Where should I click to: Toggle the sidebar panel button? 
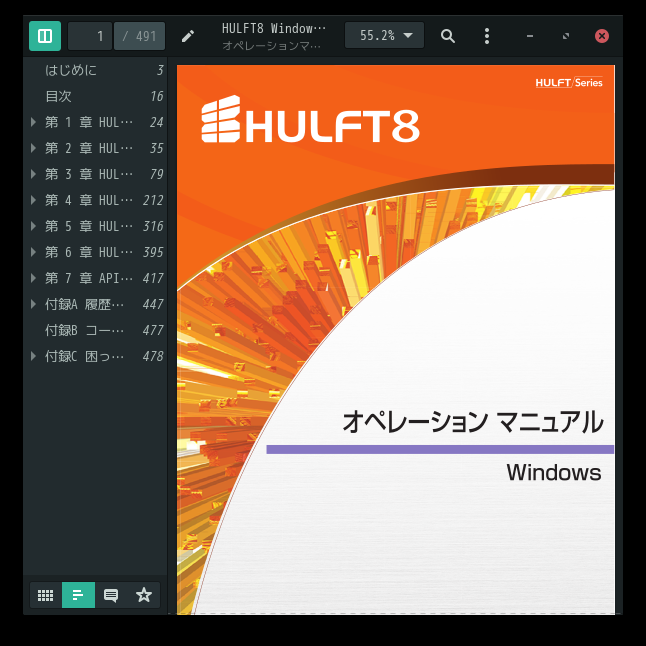45,36
